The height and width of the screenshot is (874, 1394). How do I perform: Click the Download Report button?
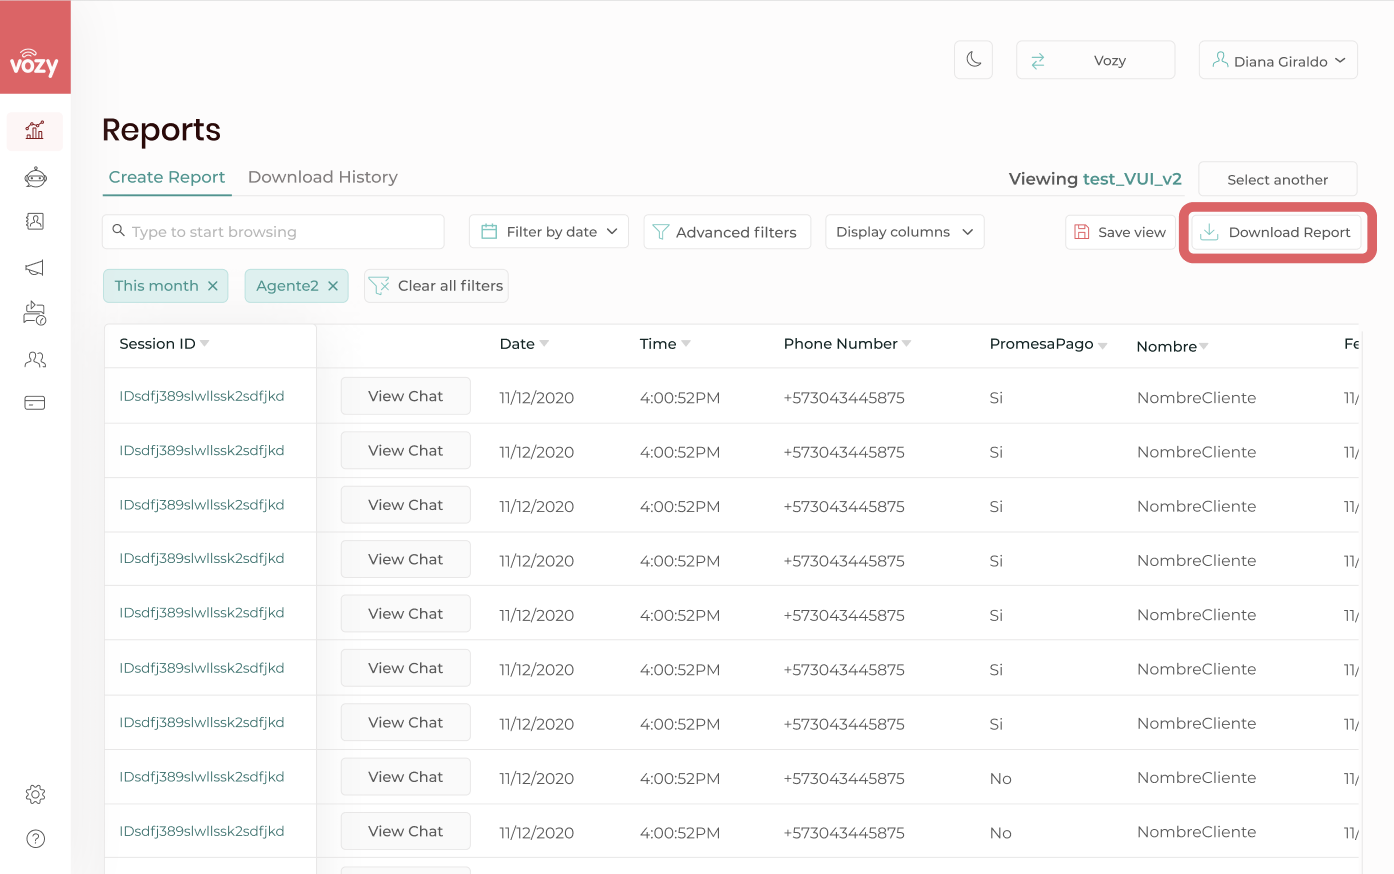point(1276,232)
